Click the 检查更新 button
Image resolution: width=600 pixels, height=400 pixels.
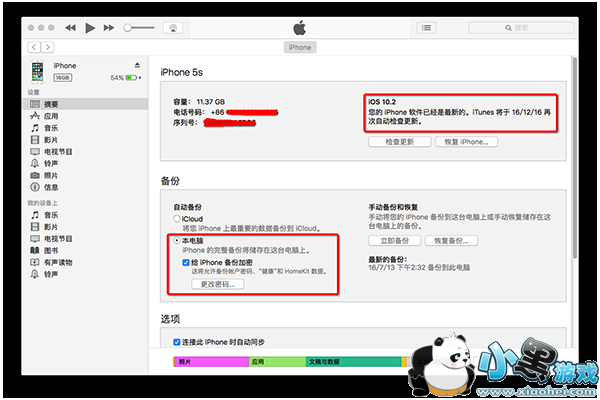tap(399, 142)
